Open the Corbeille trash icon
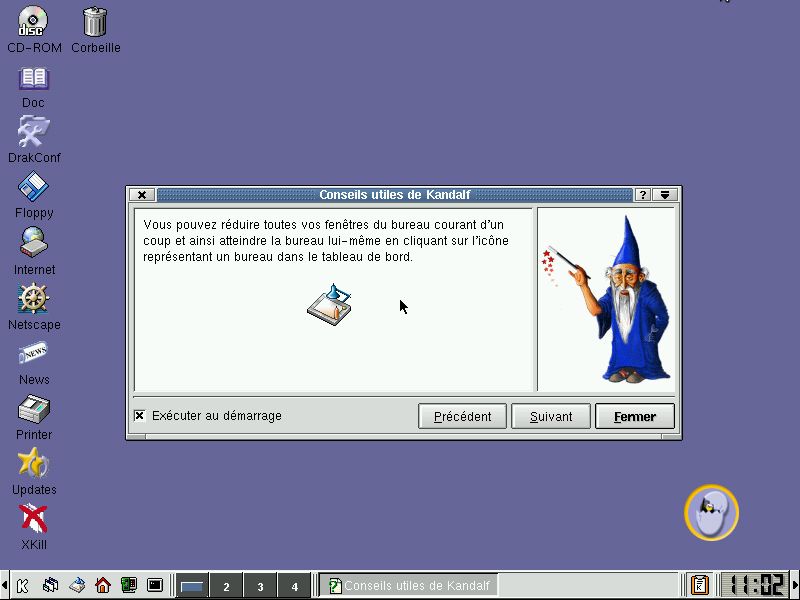This screenshot has height=600, width=800. [95, 22]
